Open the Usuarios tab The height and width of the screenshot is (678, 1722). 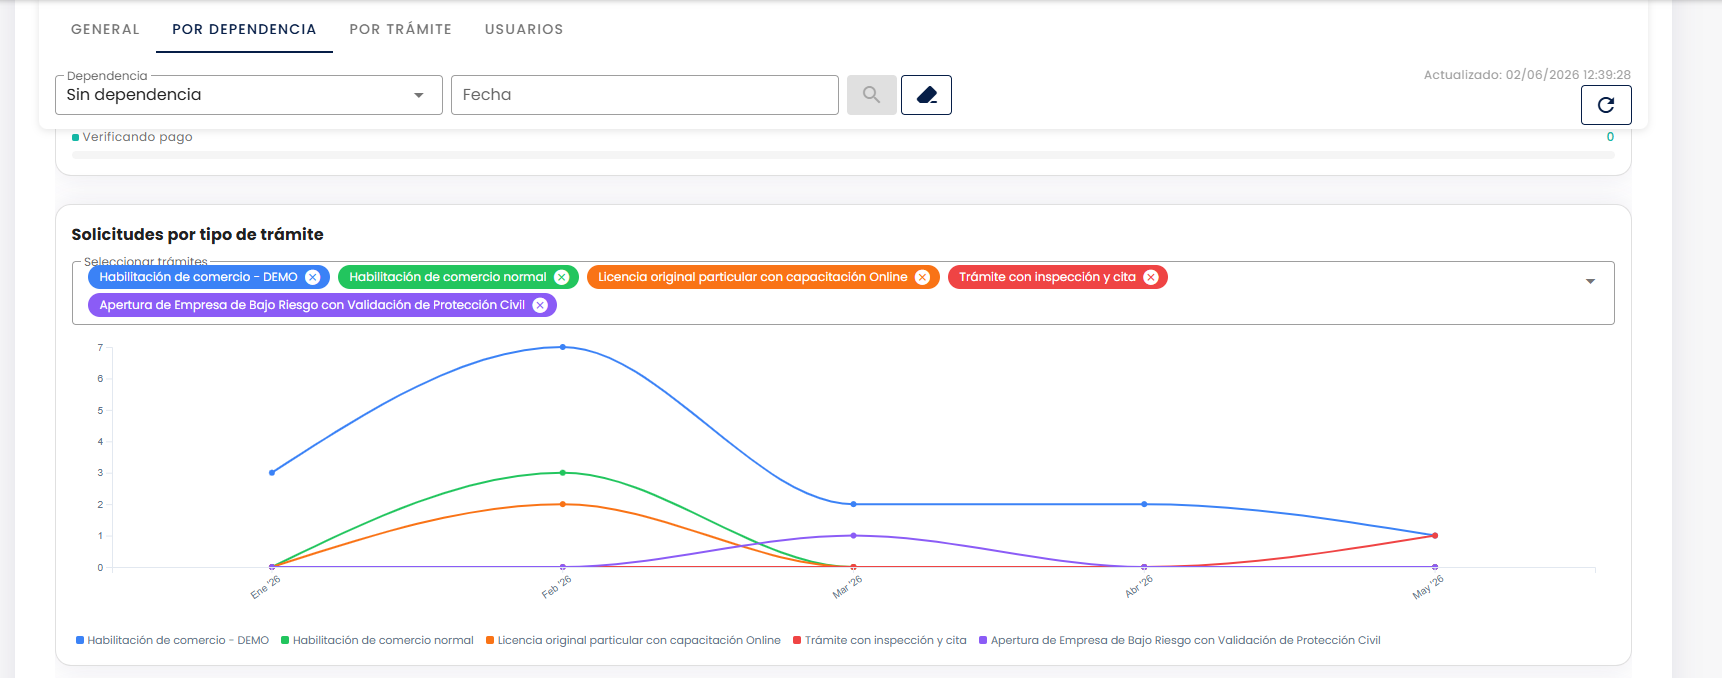524,29
